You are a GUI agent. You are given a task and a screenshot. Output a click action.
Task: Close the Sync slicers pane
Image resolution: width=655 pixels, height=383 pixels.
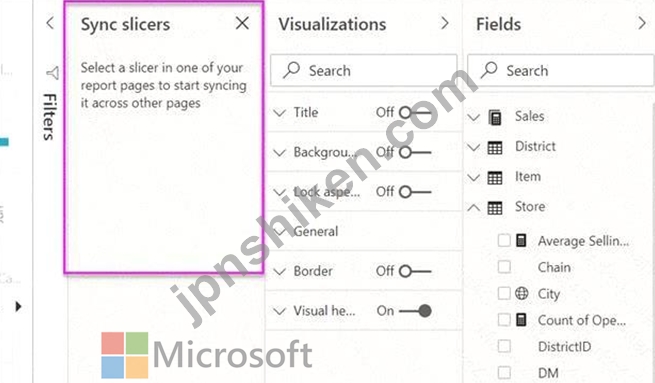tap(242, 23)
